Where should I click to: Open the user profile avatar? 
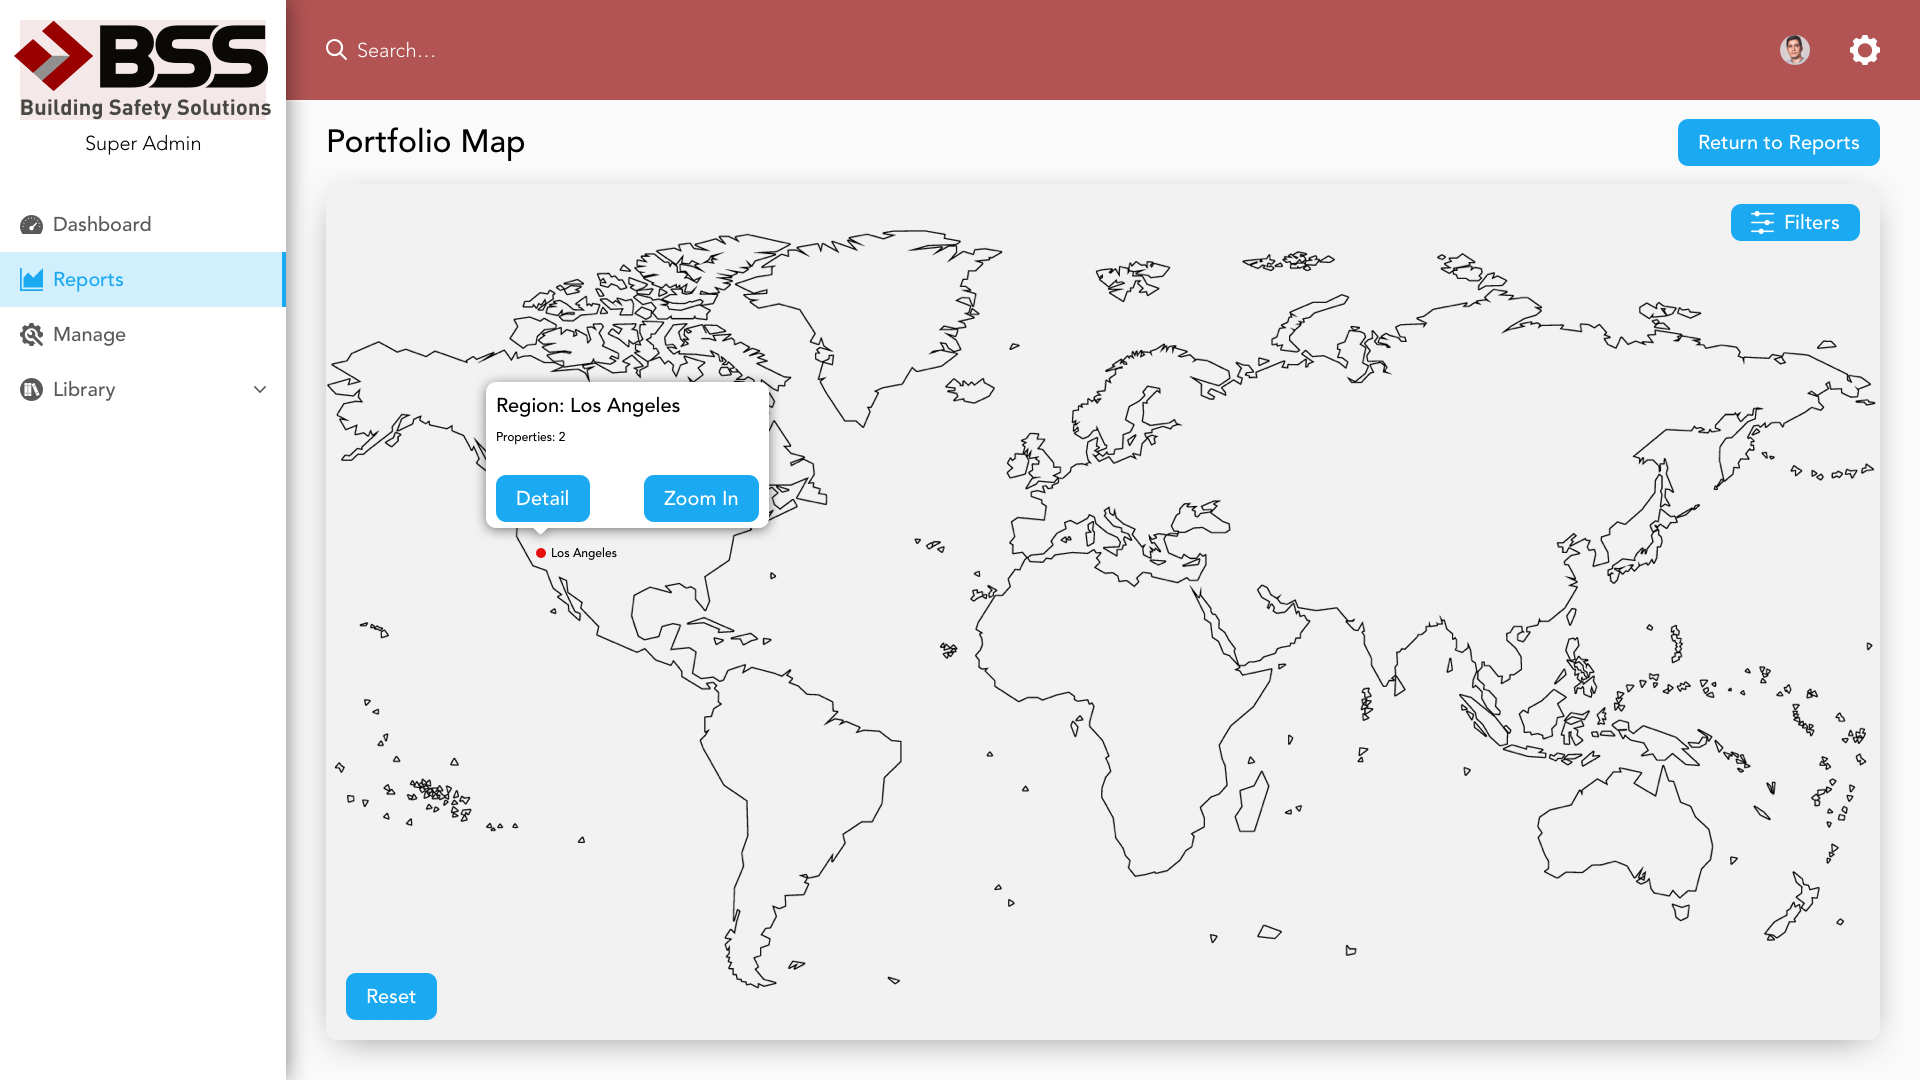tap(1794, 50)
